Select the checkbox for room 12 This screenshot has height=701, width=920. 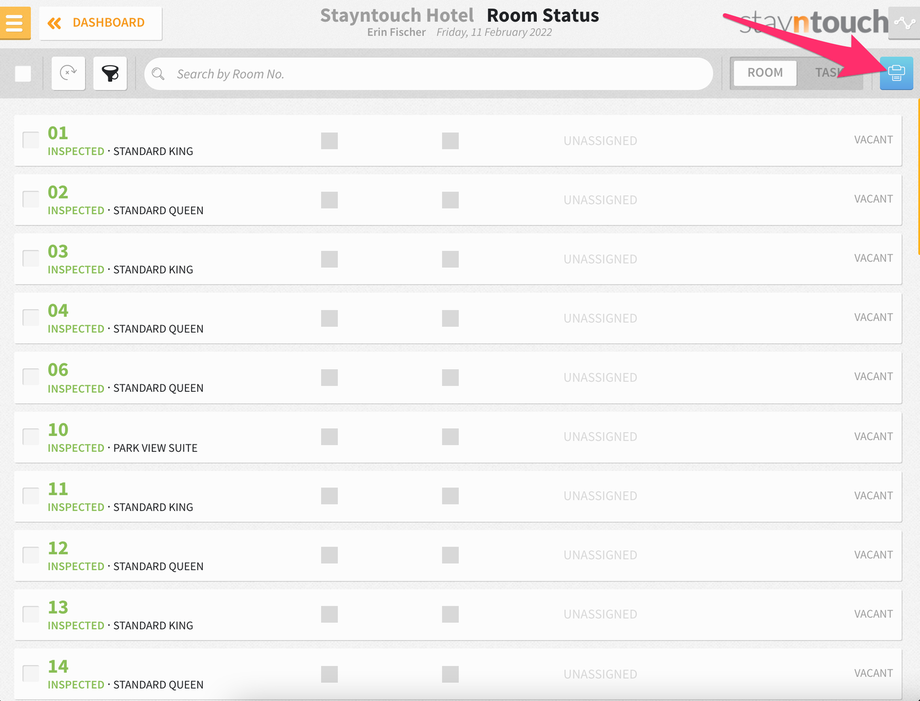pos(31,556)
